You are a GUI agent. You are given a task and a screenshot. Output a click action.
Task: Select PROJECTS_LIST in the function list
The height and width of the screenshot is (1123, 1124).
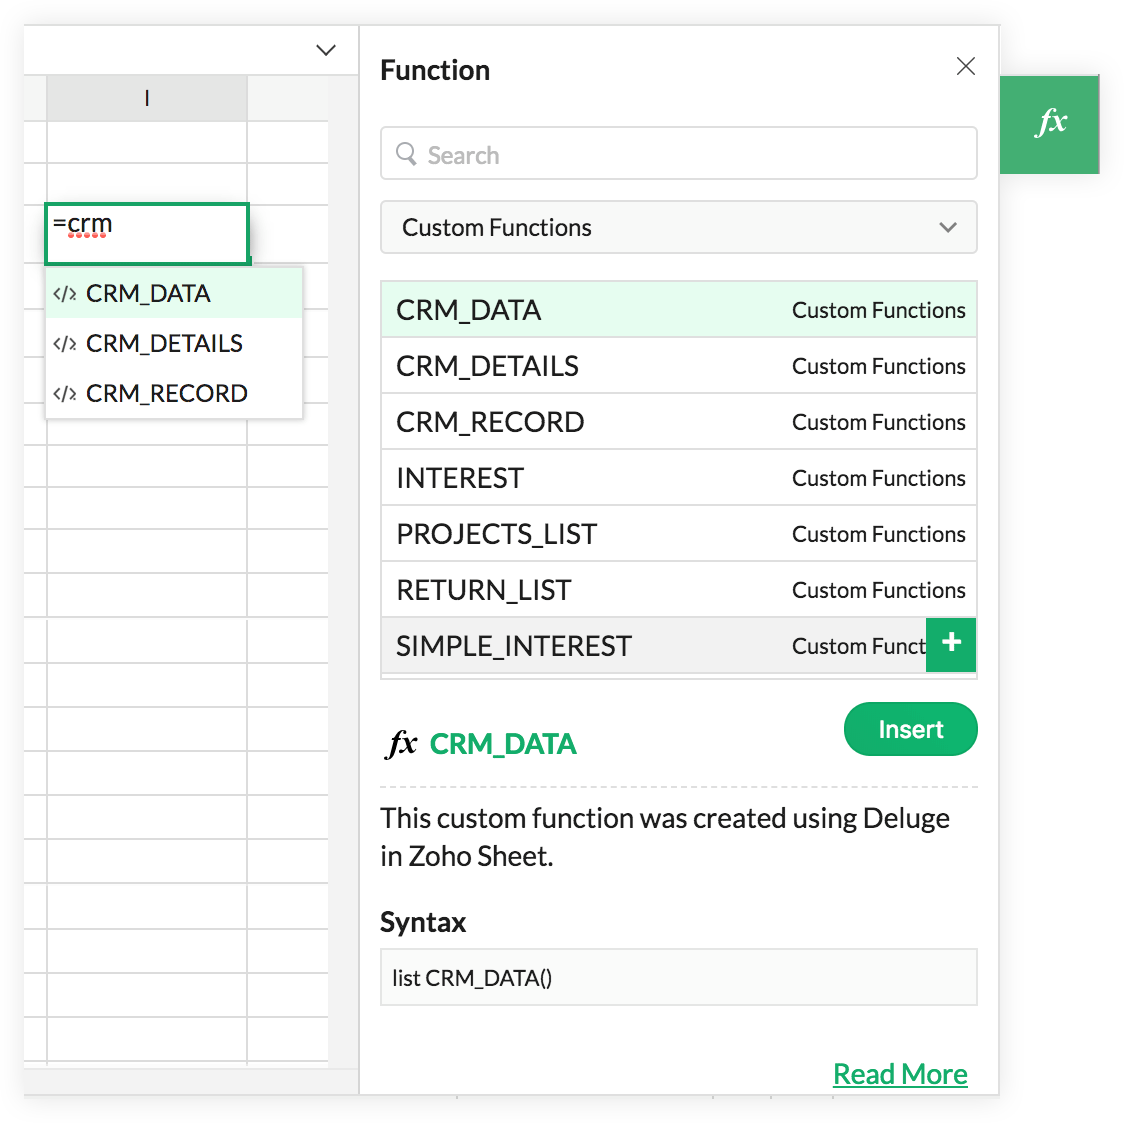coord(679,533)
